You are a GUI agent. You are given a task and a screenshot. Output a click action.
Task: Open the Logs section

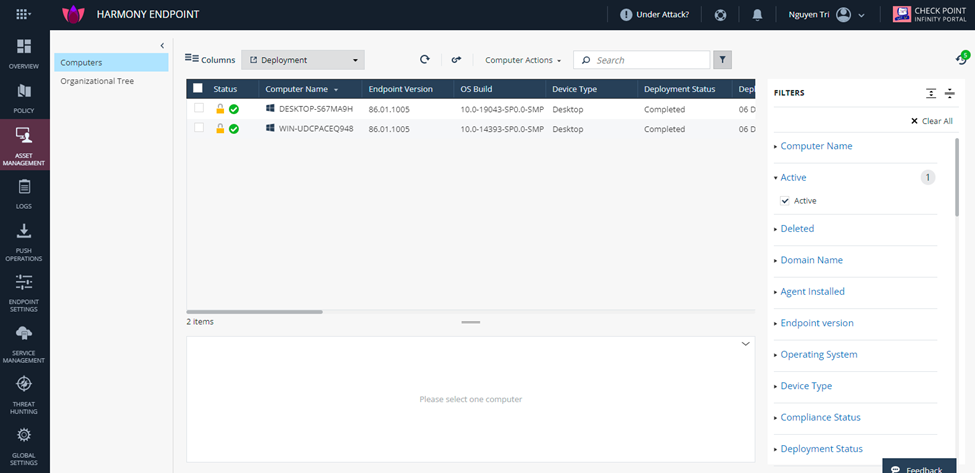point(24,195)
